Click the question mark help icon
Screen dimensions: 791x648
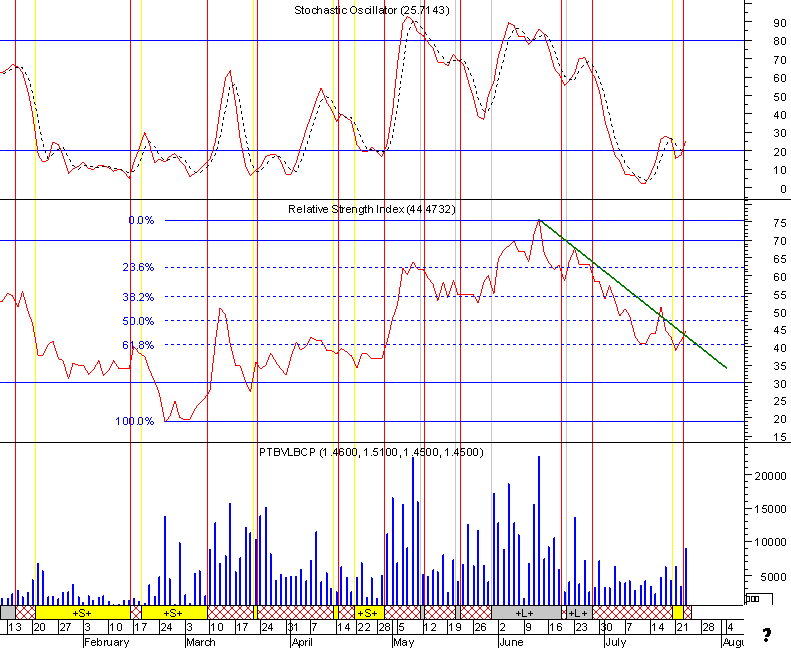point(767,635)
